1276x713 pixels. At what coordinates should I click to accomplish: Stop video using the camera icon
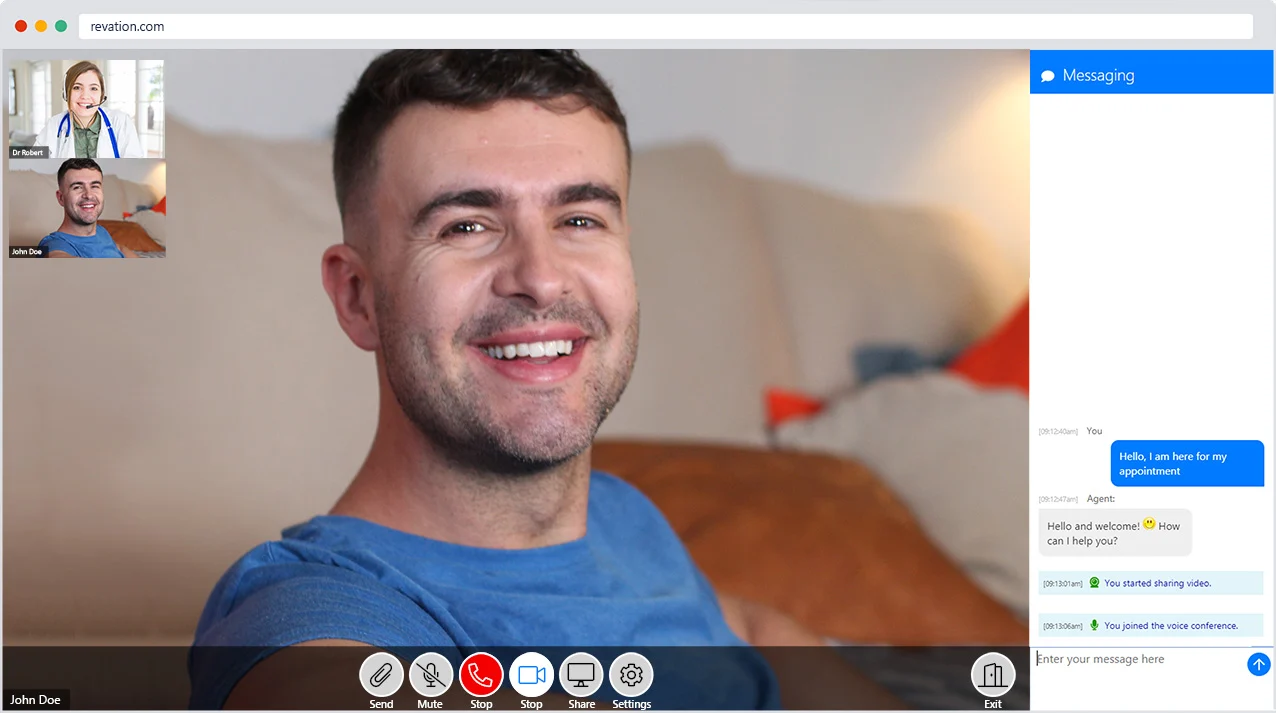click(531, 676)
